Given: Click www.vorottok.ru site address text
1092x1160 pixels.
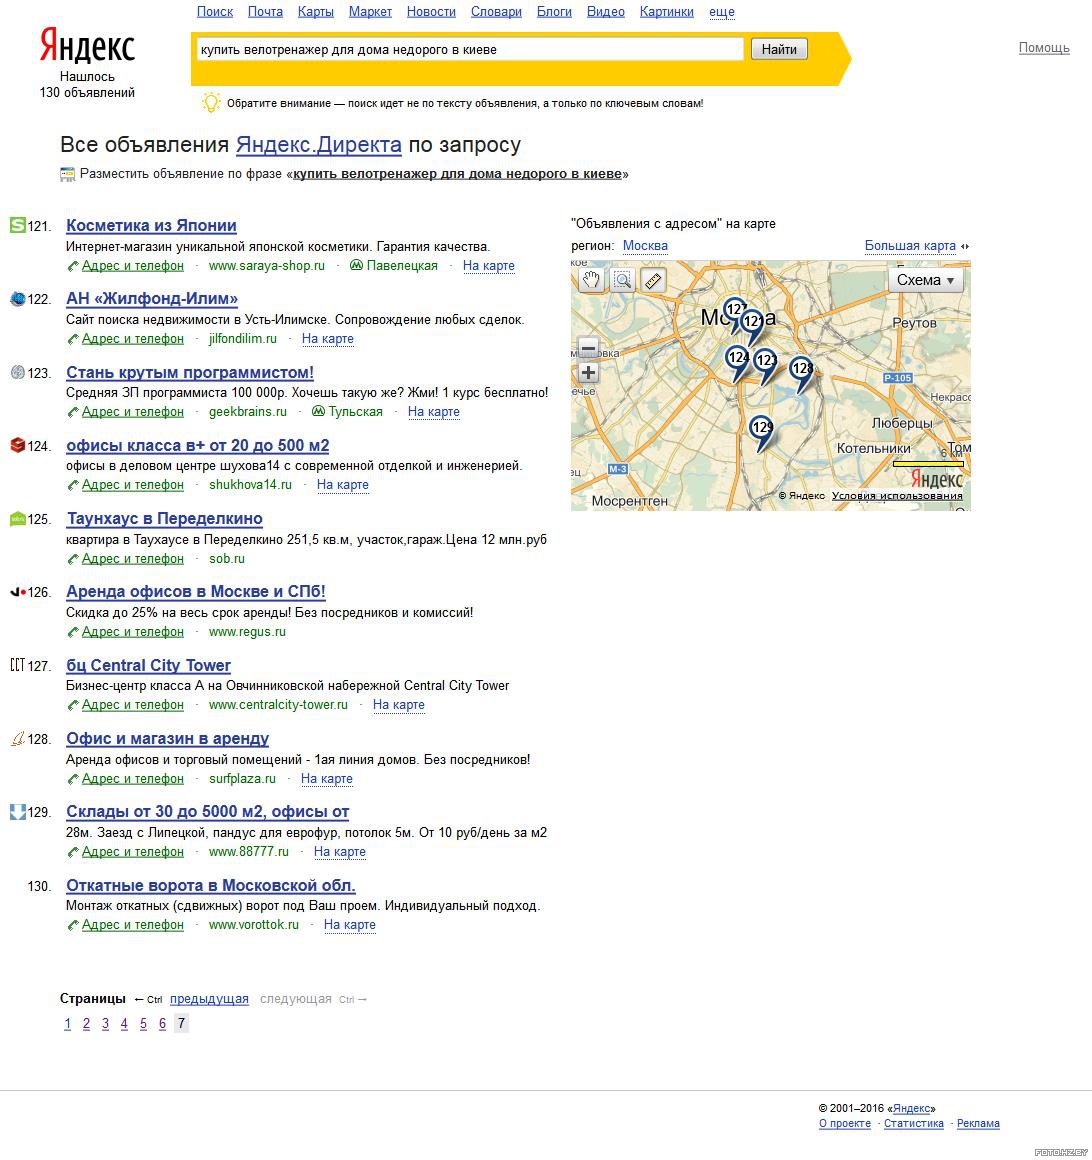Looking at the screenshot, I should tap(254, 925).
